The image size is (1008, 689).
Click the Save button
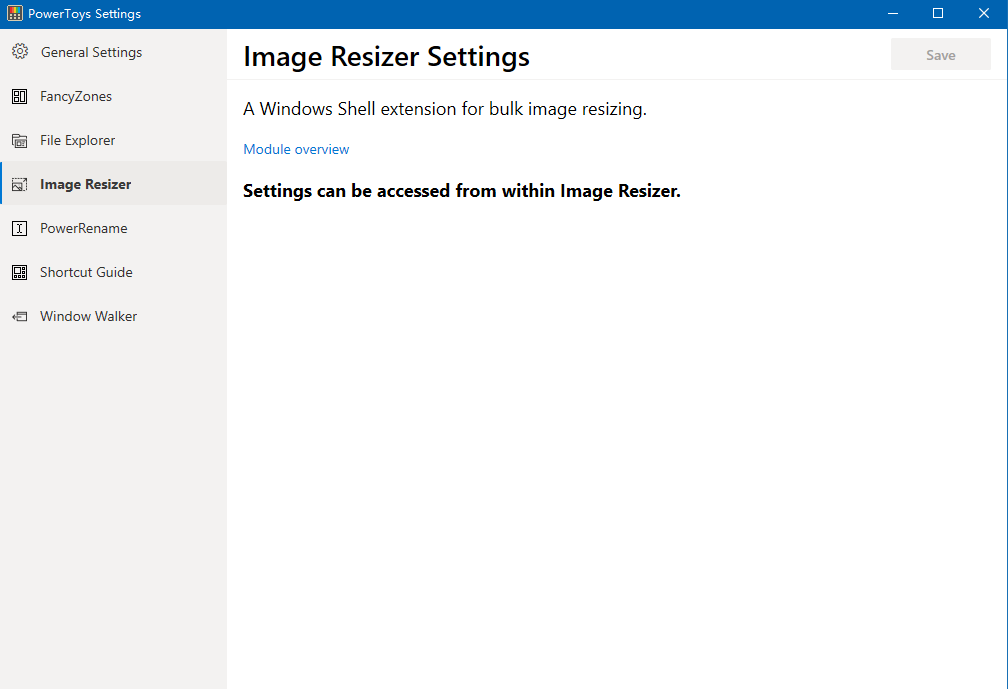pyautogui.click(x=940, y=54)
